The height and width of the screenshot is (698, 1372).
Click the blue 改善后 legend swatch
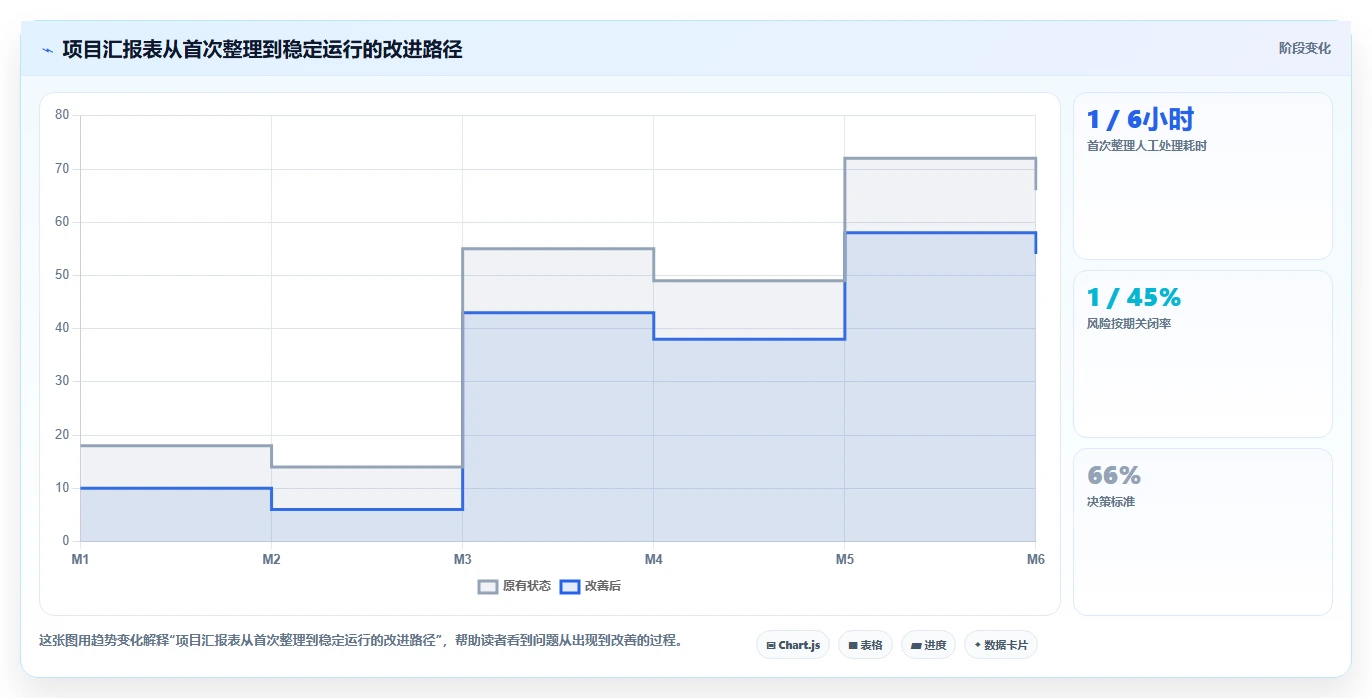coord(569,587)
